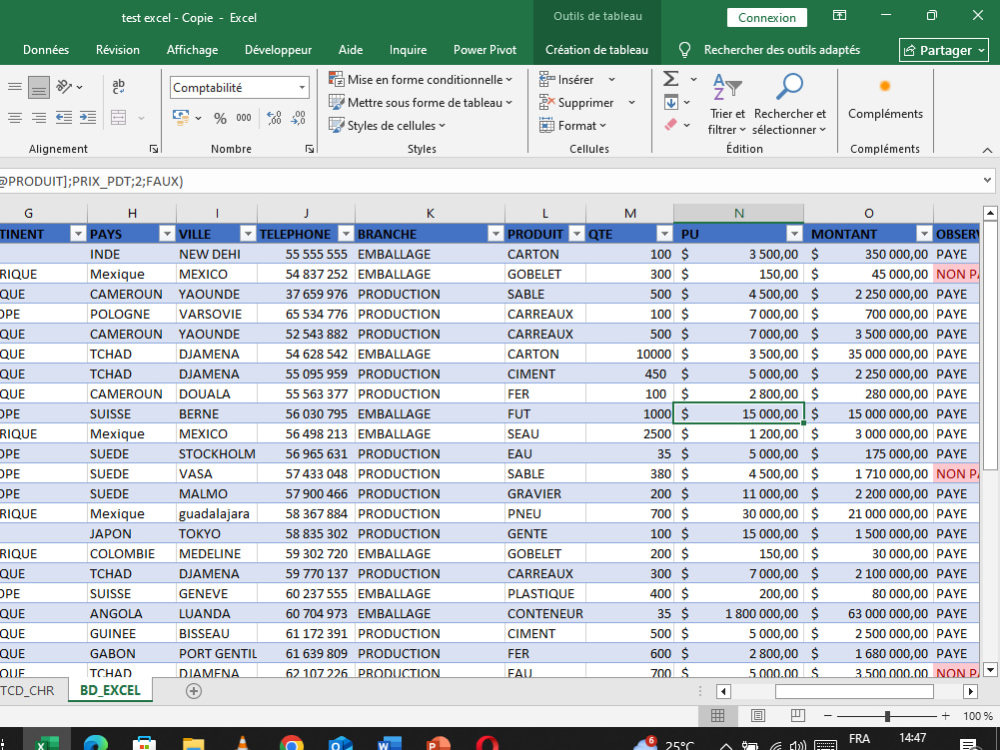Toggle right text alignment

(38, 118)
